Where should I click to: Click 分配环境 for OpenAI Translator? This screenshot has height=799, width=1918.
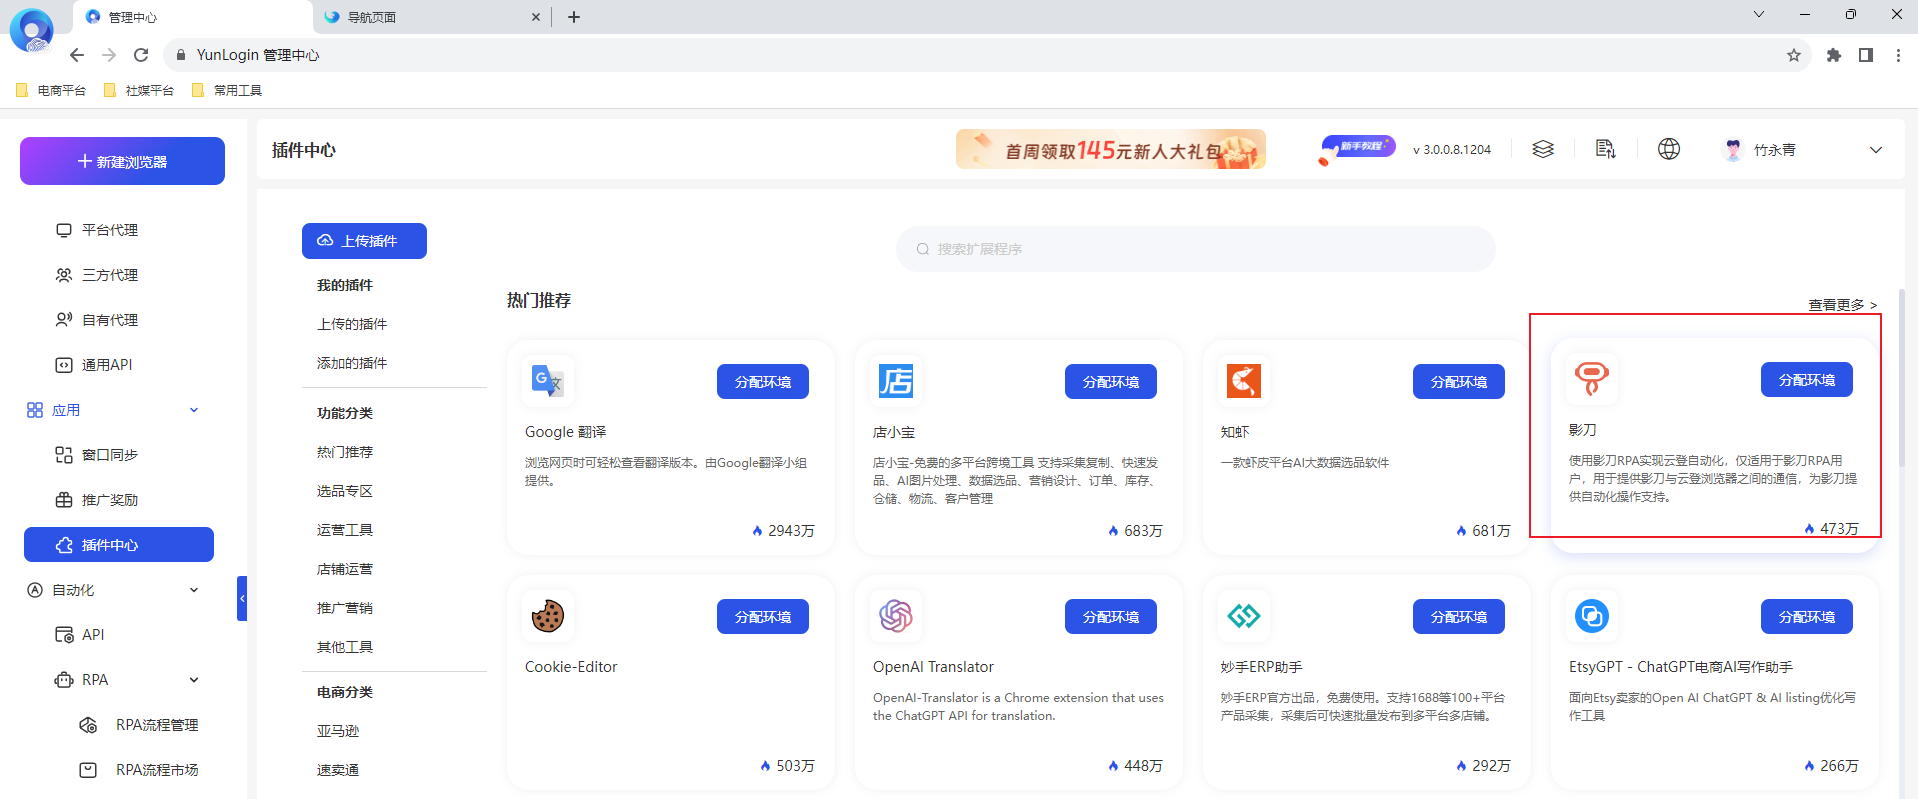pos(1111,617)
